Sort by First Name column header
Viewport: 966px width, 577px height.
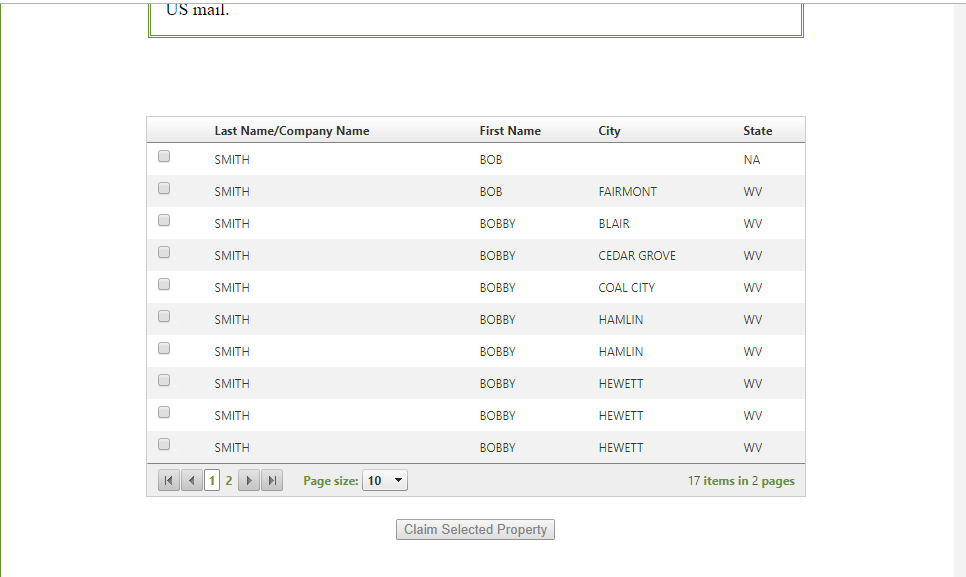[510, 131]
